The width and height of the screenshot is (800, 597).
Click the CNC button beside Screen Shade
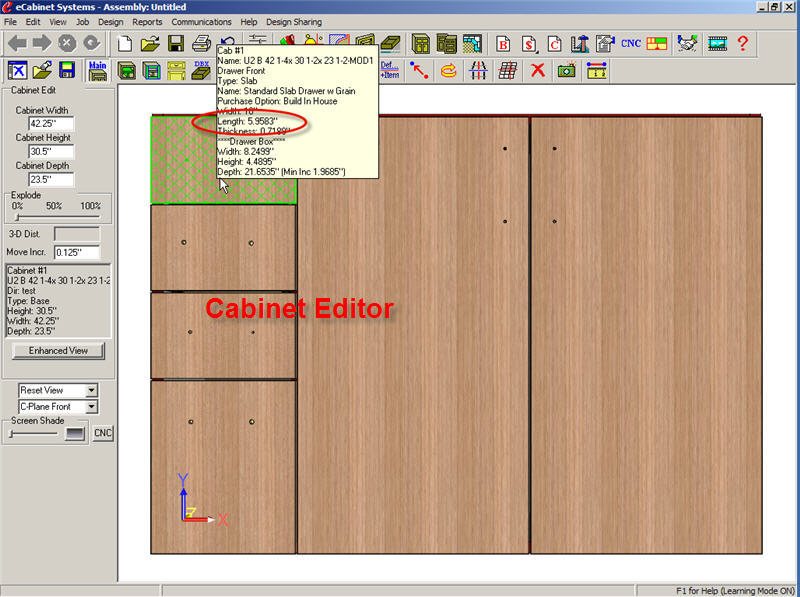pos(103,433)
